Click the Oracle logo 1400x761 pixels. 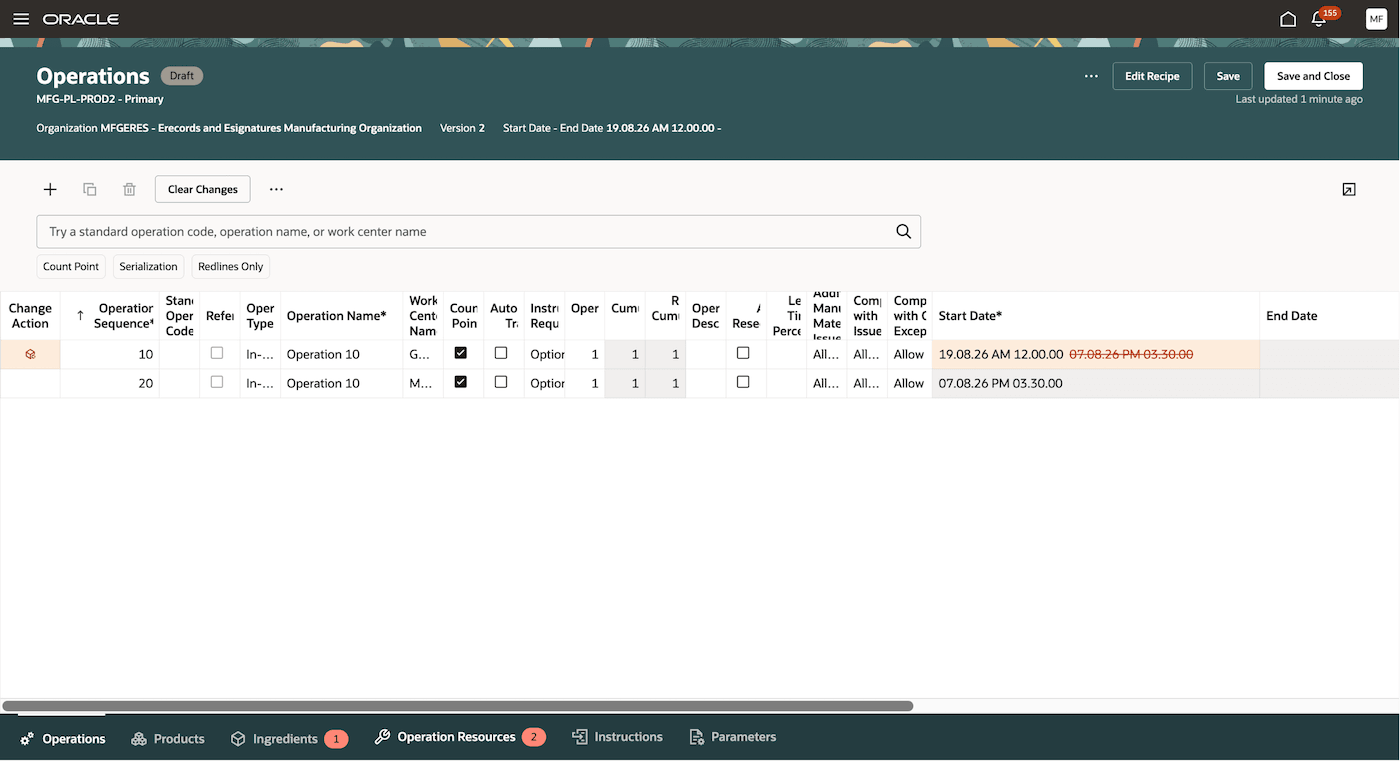coord(81,19)
